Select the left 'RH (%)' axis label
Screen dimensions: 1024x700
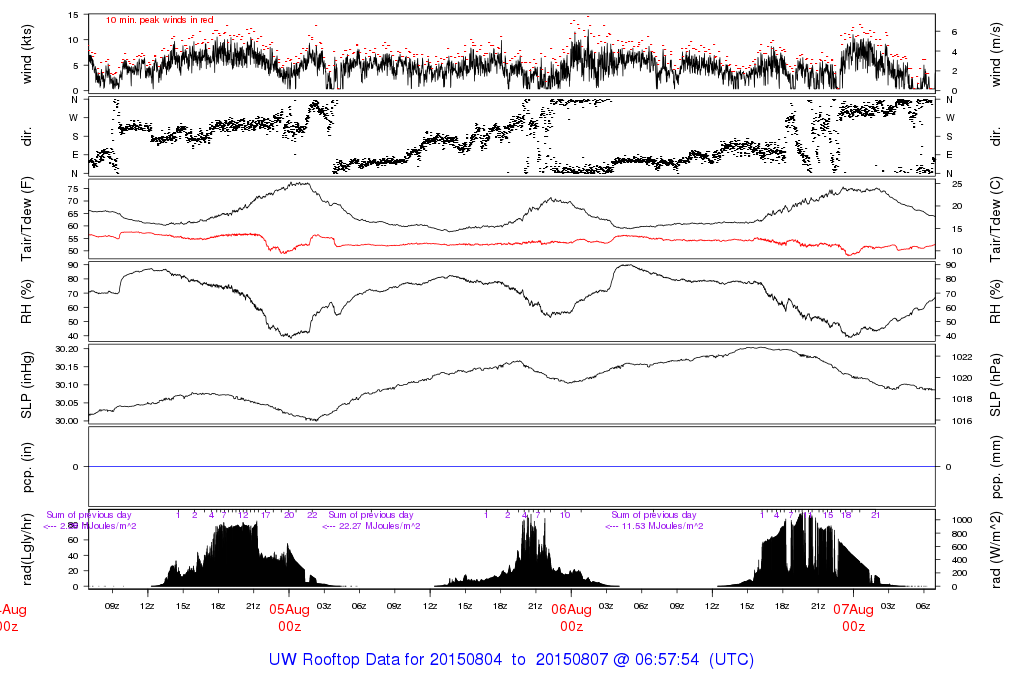tap(27, 302)
